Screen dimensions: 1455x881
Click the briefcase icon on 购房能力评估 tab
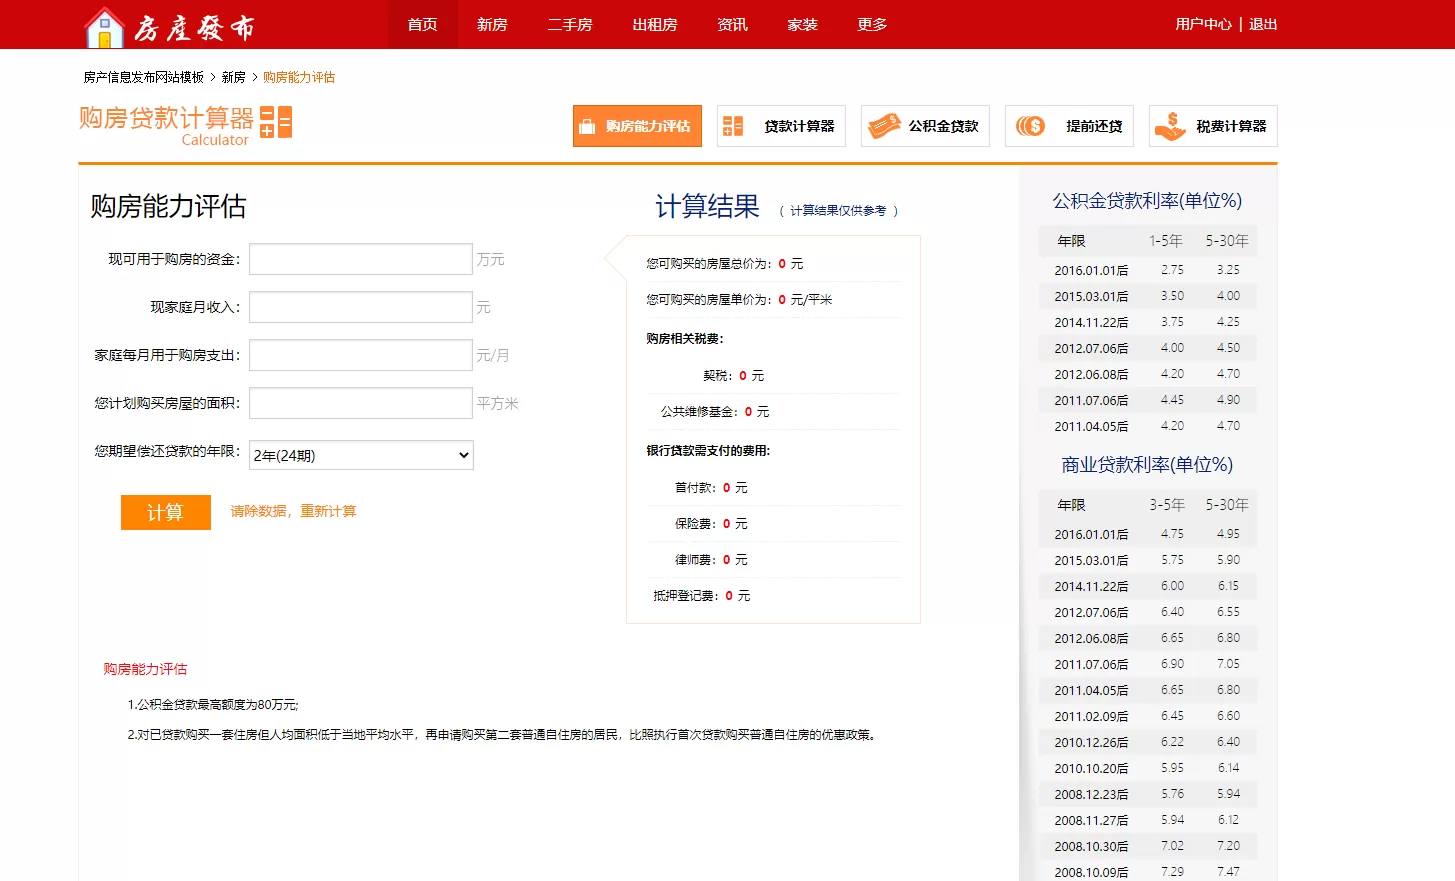(587, 126)
